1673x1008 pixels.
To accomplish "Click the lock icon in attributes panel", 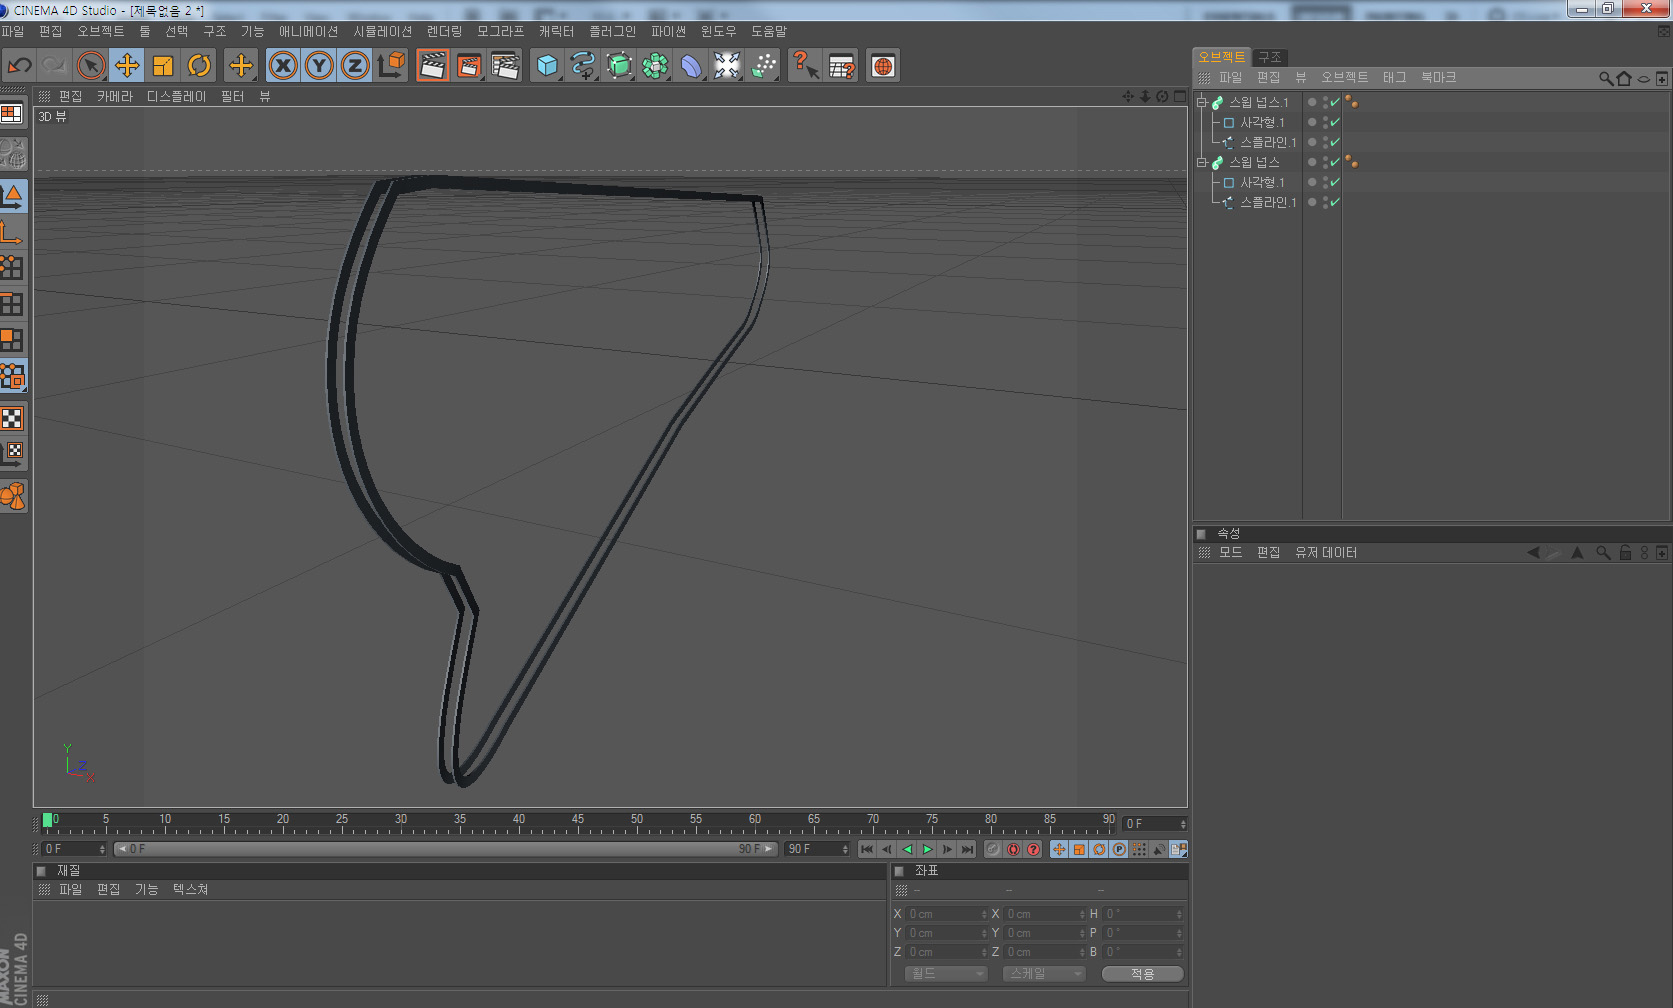I will pyautogui.click(x=1625, y=552).
